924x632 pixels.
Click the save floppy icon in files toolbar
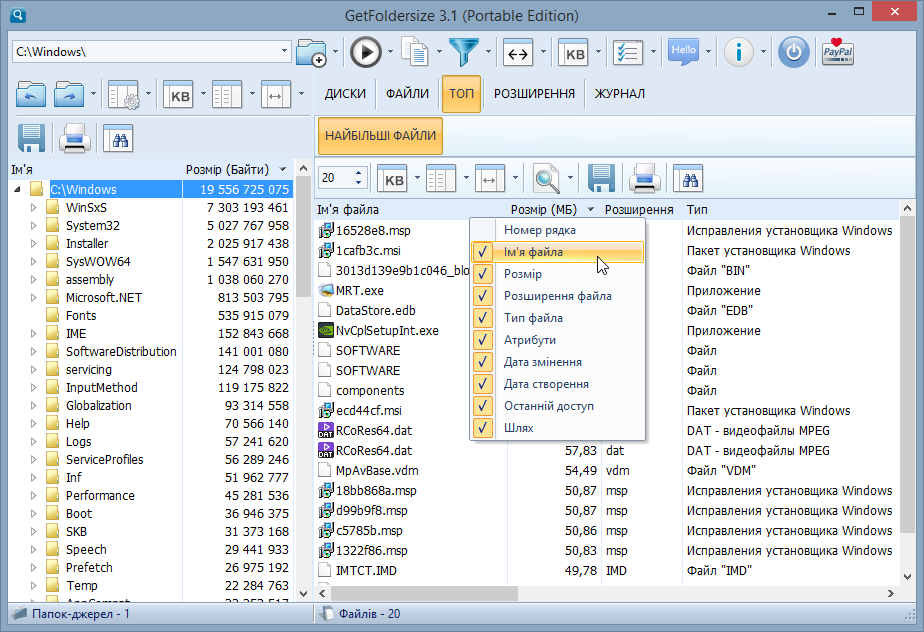tap(601, 179)
